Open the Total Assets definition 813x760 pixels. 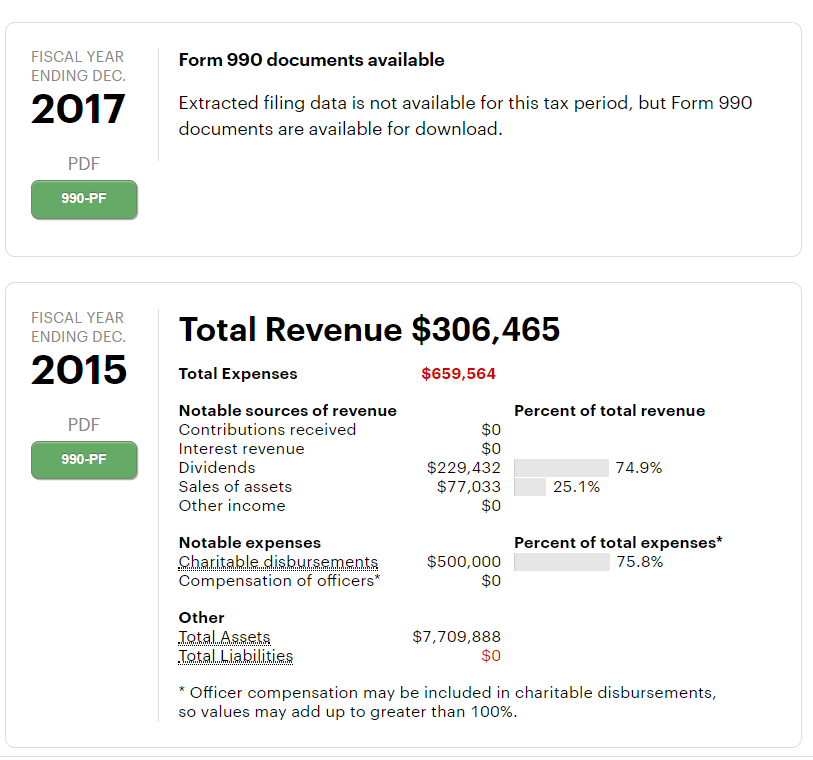point(225,637)
